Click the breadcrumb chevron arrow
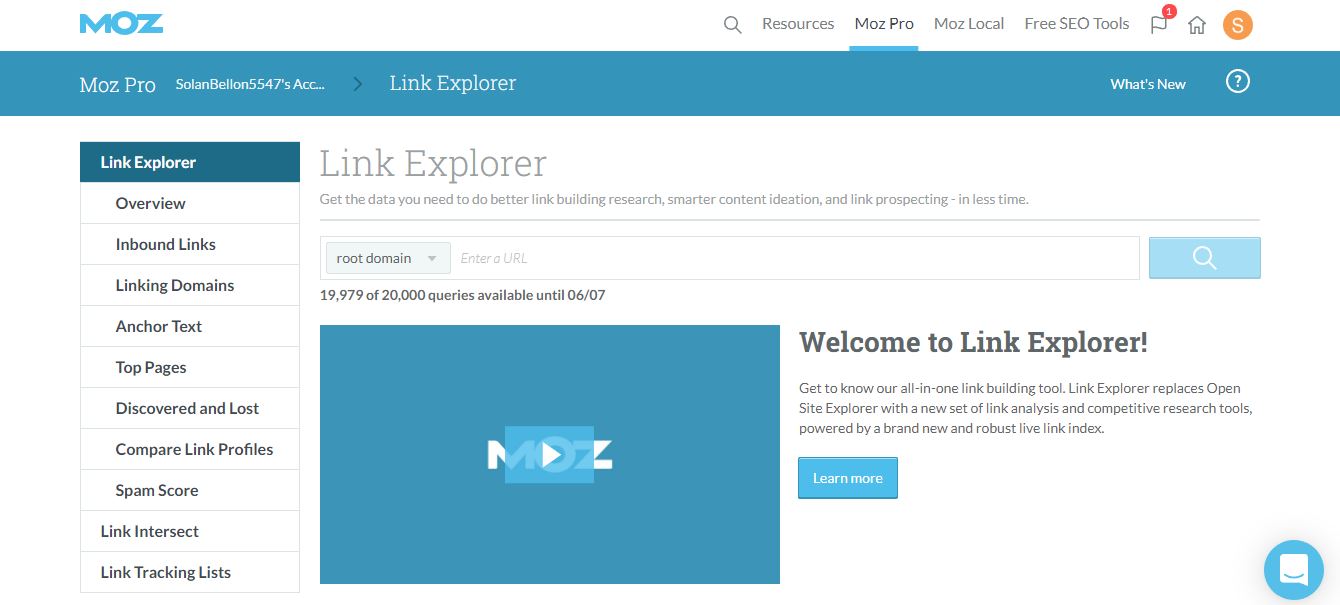The image size is (1340, 605). (357, 84)
